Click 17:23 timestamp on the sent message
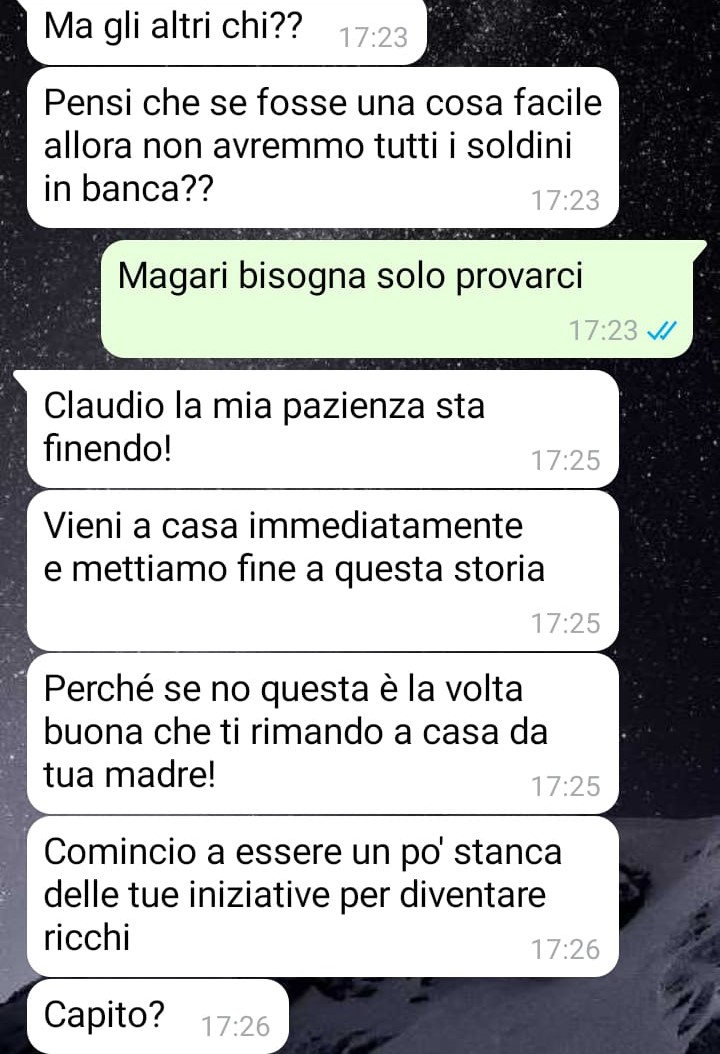Screen dimensions: 720x1054 [x=603, y=331]
